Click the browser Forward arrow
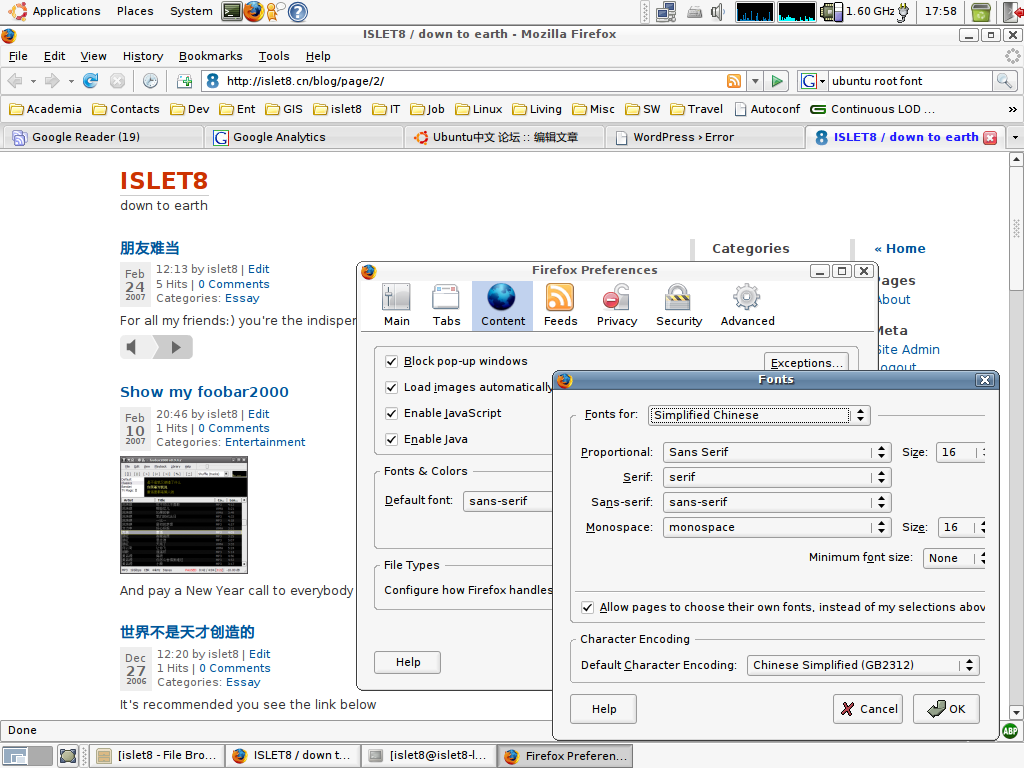The width and height of the screenshot is (1024, 768). pyautogui.click(x=52, y=81)
